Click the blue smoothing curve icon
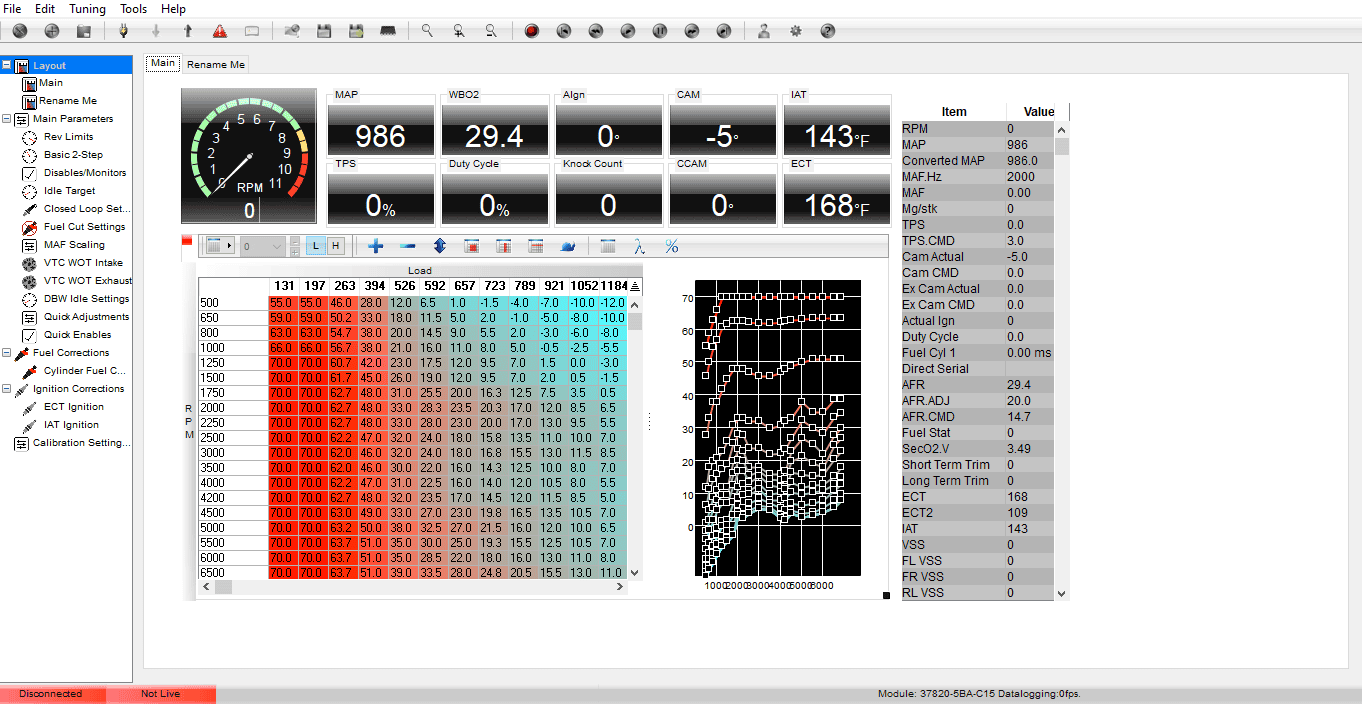Screen dimensions: 1362x704 tap(567, 245)
